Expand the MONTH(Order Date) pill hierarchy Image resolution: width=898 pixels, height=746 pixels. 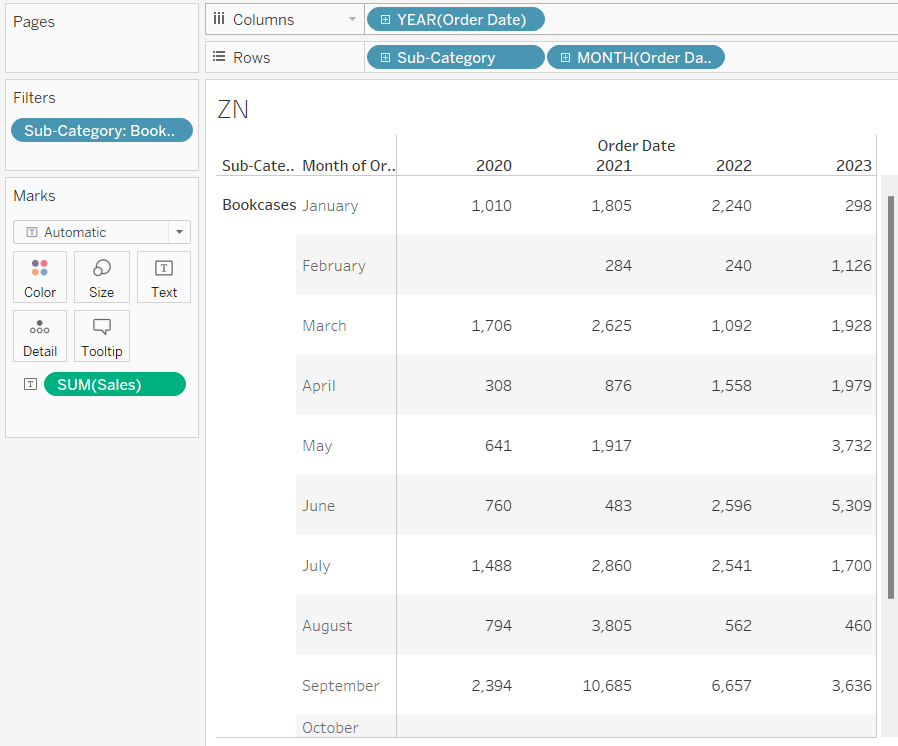565,57
